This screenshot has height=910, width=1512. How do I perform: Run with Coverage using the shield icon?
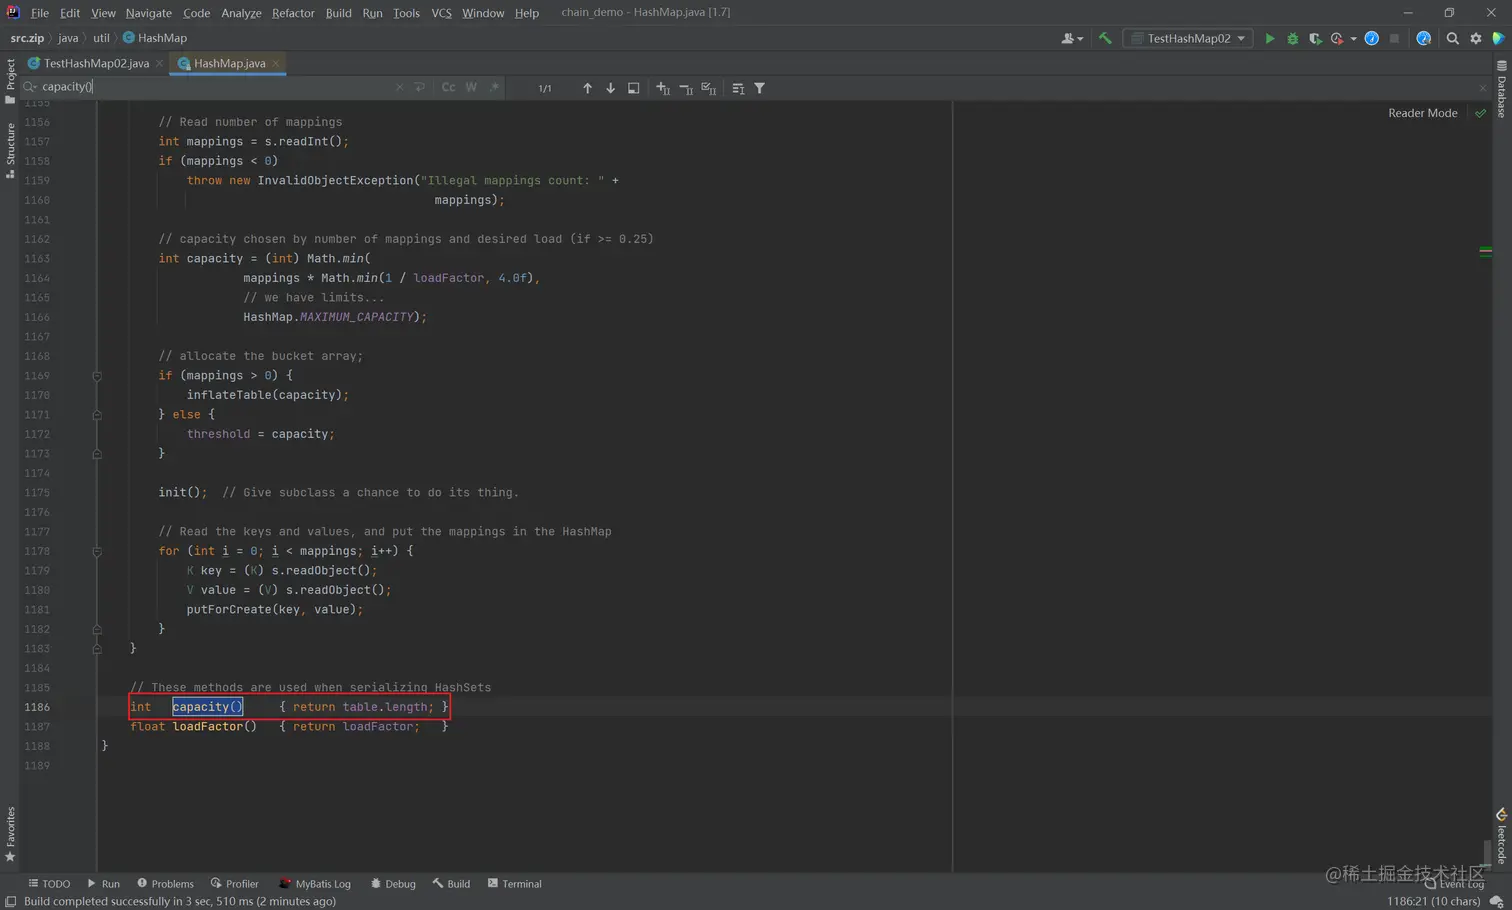pos(1315,38)
